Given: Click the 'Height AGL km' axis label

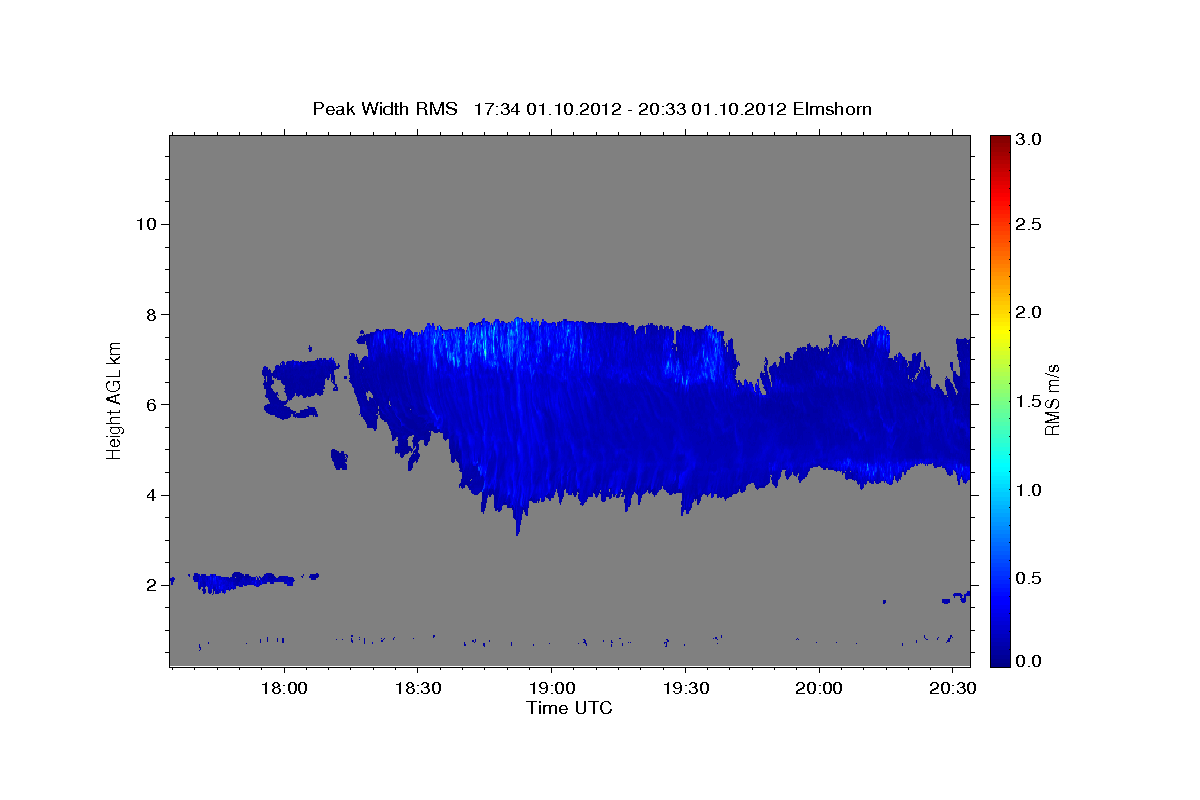Looking at the screenshot, I should pyautogui.click(x=114, y=400).
